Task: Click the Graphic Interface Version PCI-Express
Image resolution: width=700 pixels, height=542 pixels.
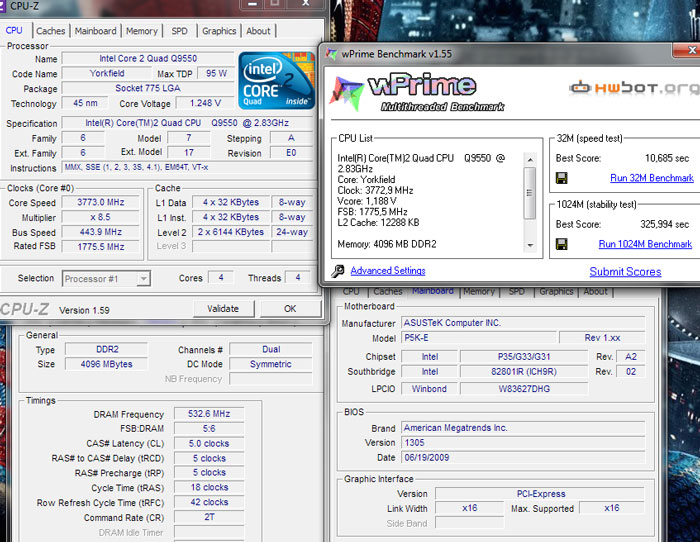Action: [x=540, y=494]
